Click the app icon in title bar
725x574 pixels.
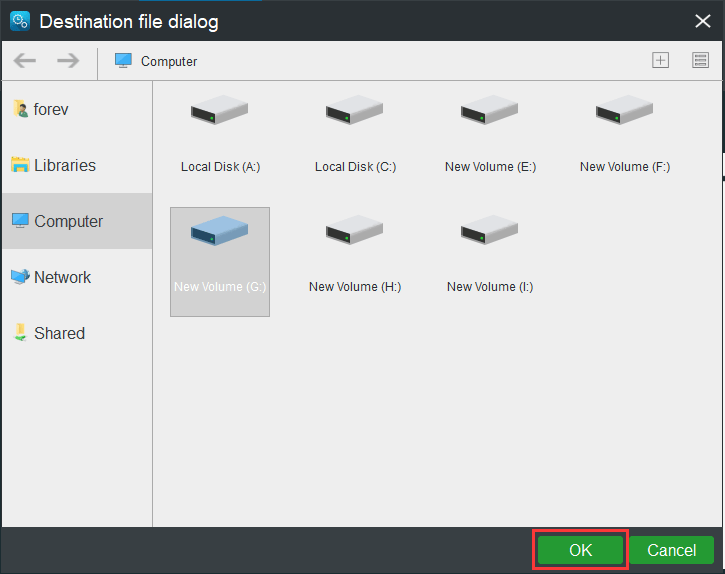point(20,21)
